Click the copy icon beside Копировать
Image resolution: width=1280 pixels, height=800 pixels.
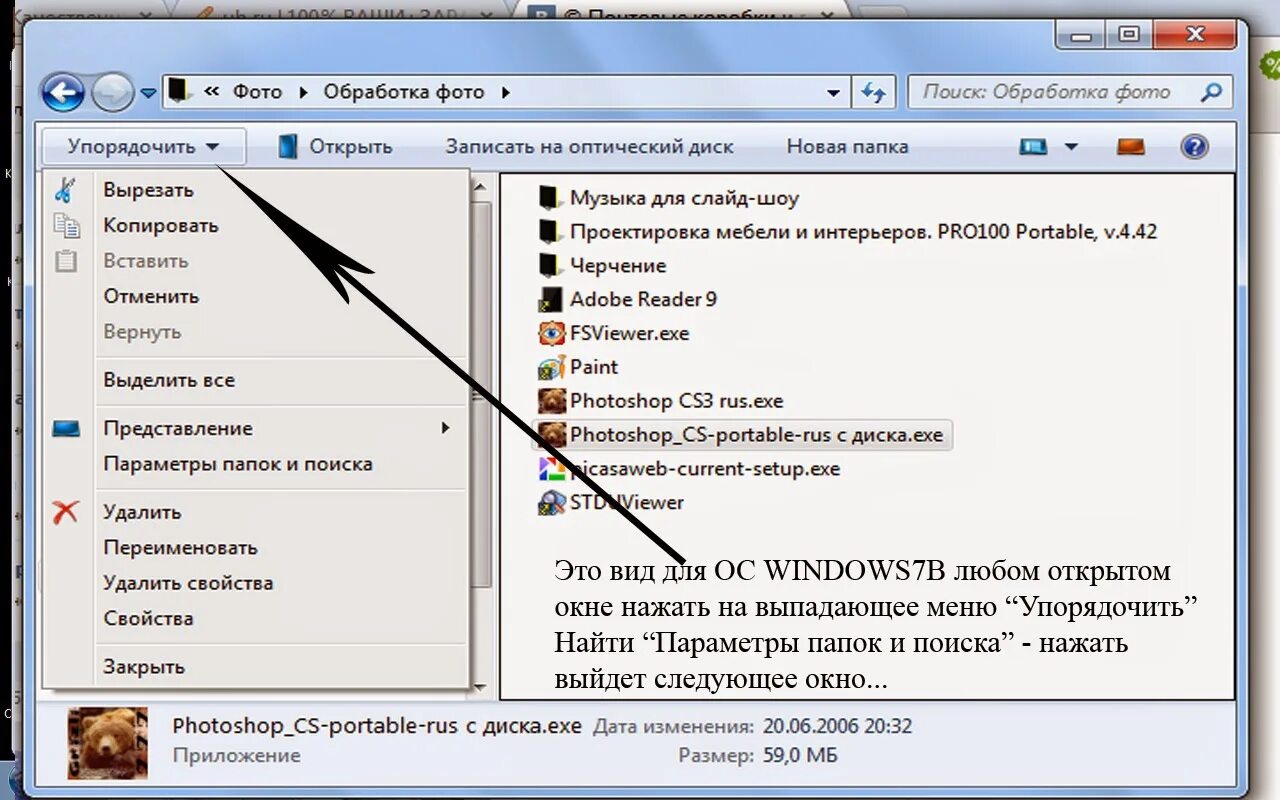coord(66,226)
